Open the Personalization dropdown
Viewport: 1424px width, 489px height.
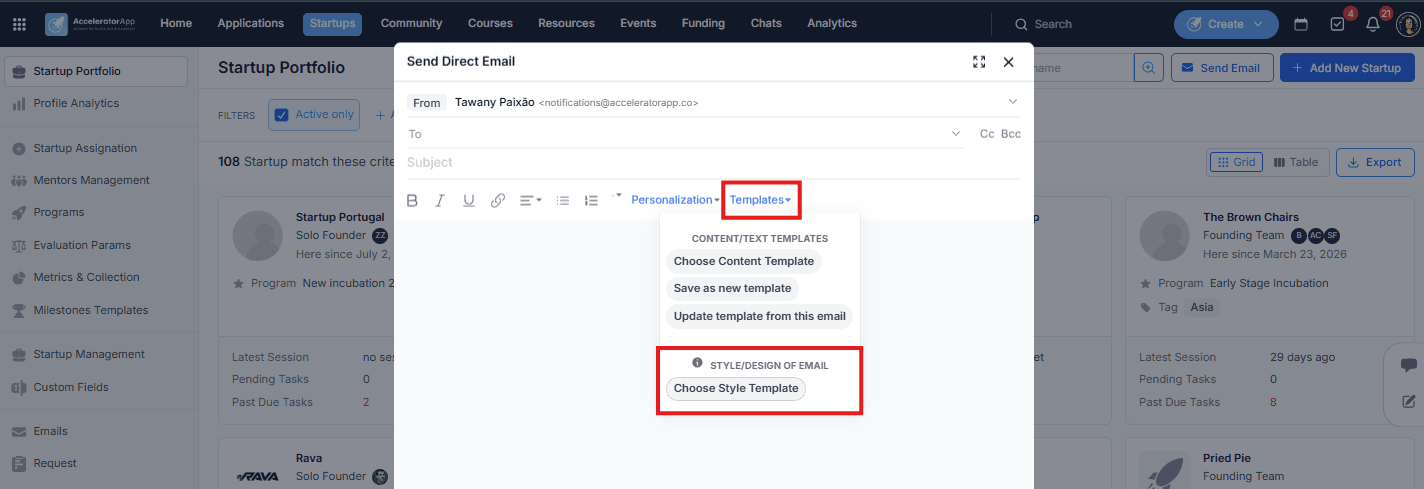click(675, 200)
